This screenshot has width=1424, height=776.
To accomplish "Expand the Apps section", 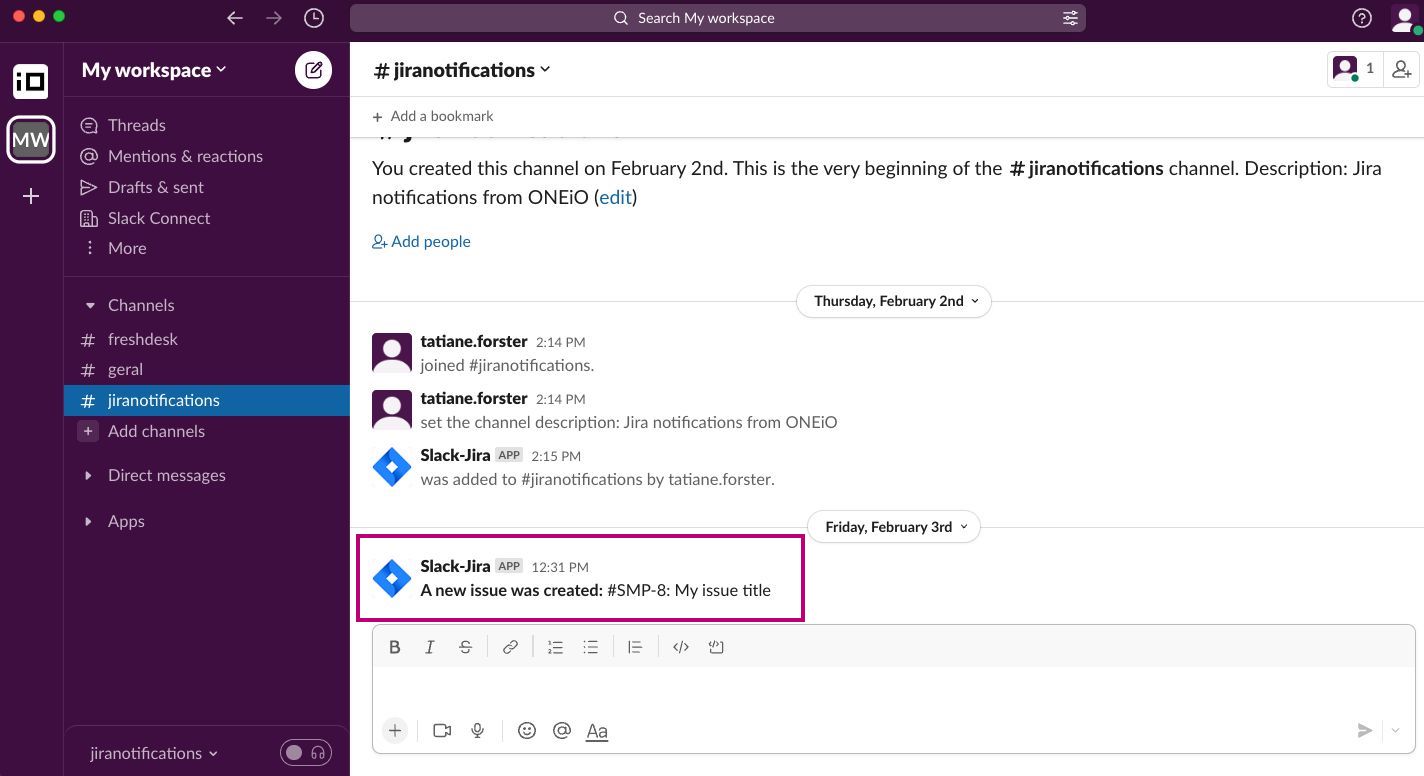I will (x=89, y=522).
